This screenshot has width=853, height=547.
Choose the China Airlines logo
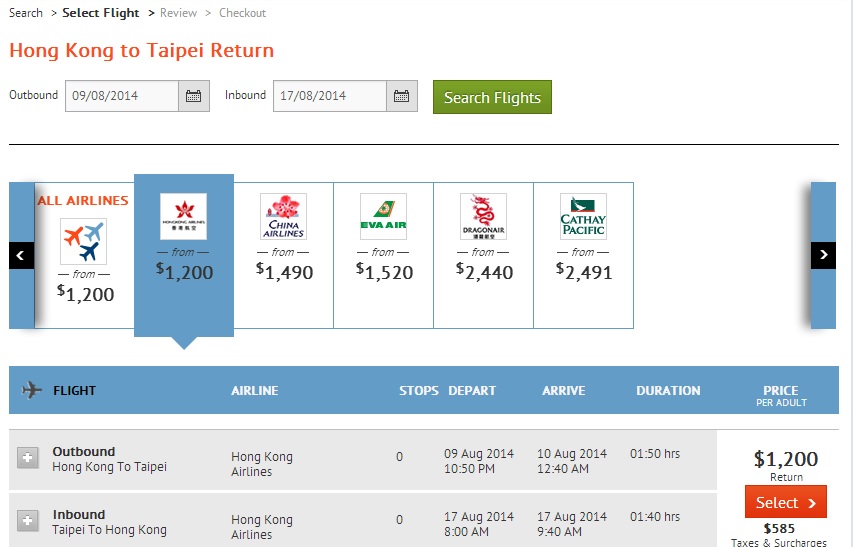283,216
